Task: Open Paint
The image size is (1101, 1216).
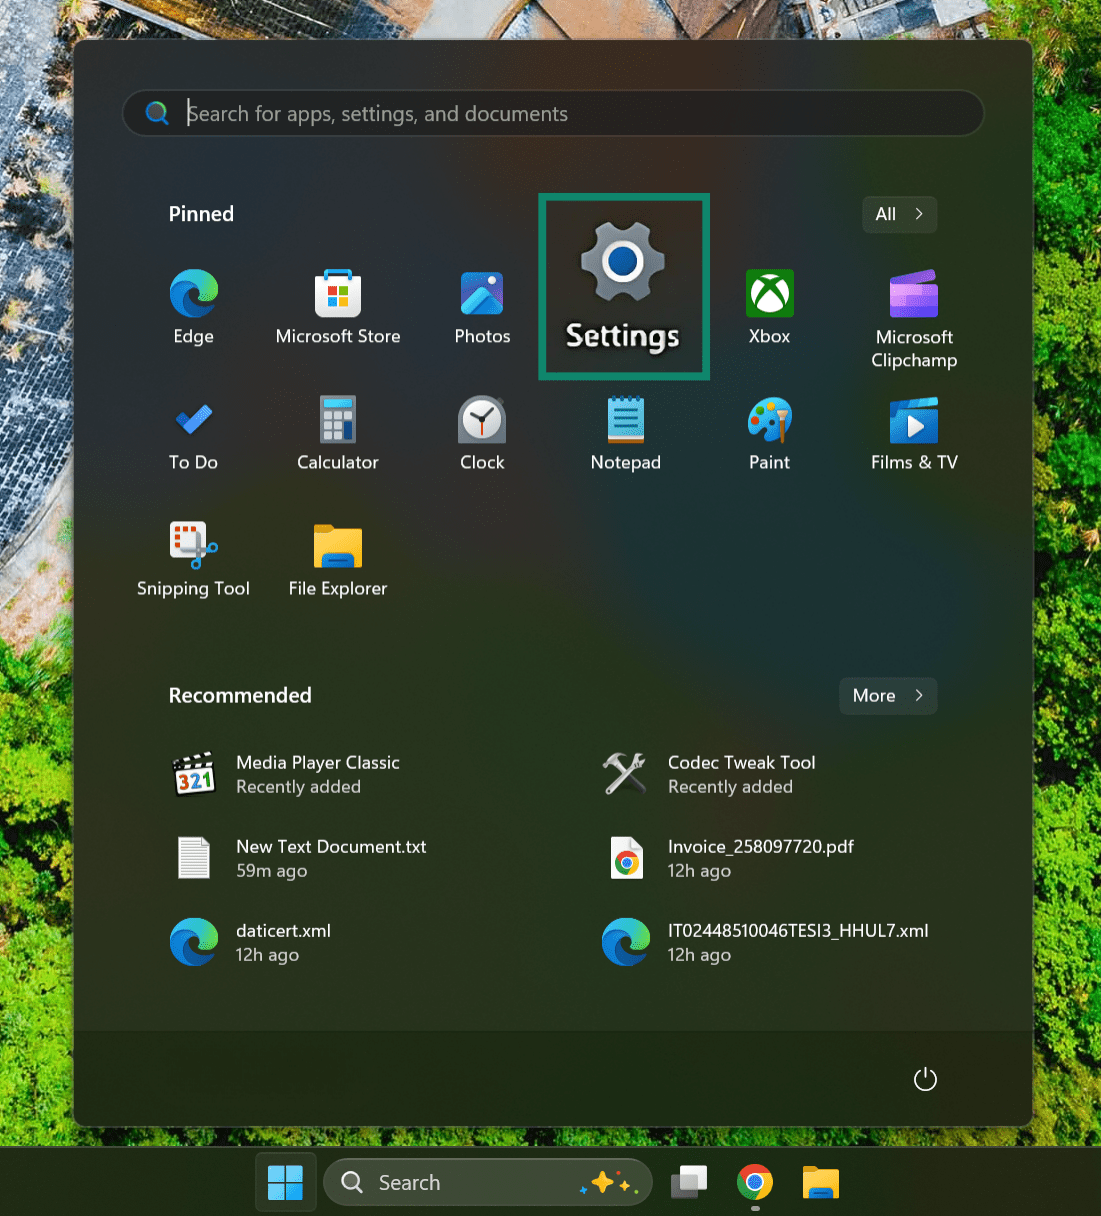Action: click(x=769, y=430)
